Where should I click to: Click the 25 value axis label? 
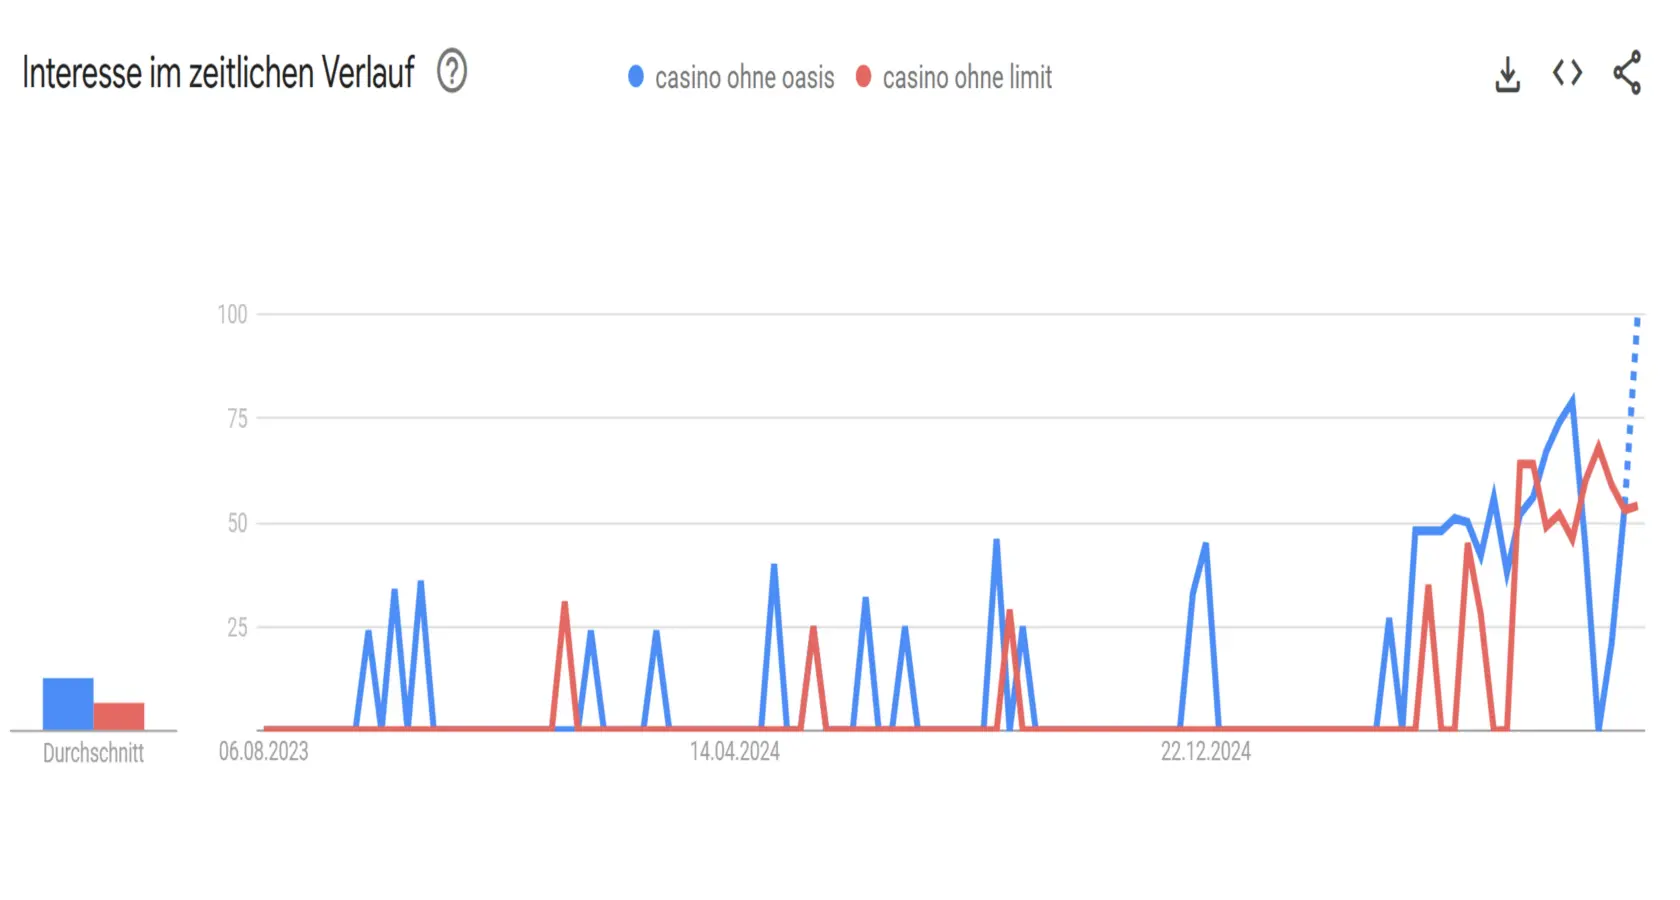click(x=237, y=628)
